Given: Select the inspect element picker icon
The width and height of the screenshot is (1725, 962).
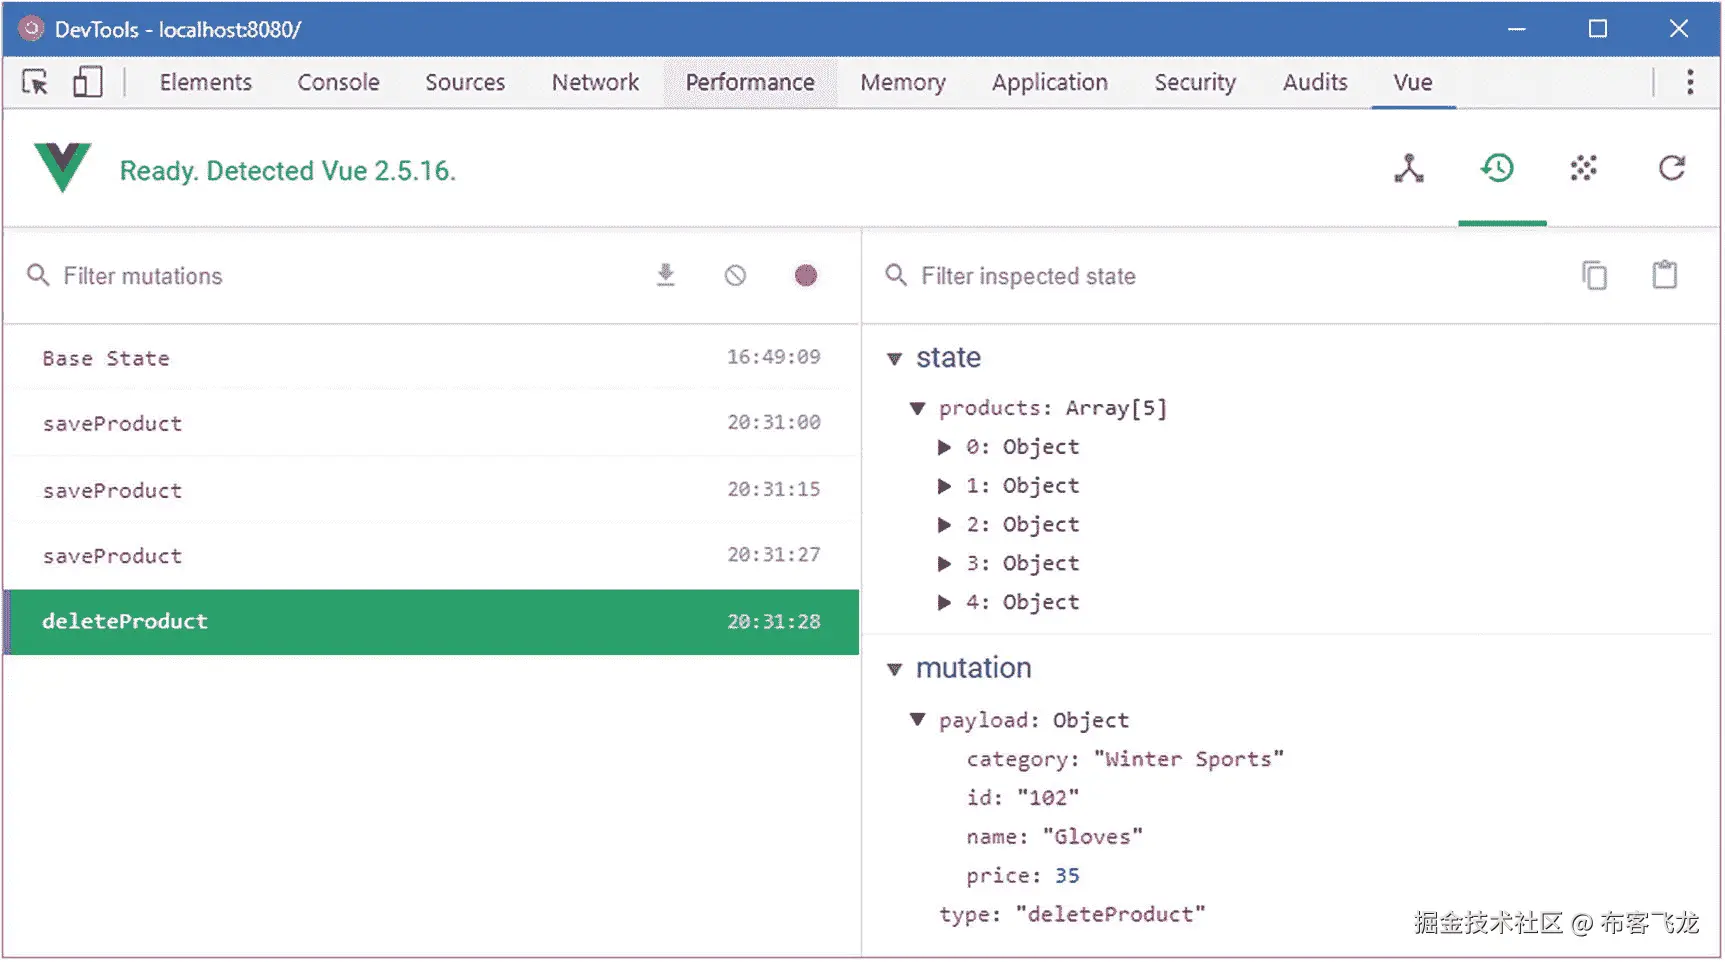Looking at the screenshot, I should [x=35, y=82].
